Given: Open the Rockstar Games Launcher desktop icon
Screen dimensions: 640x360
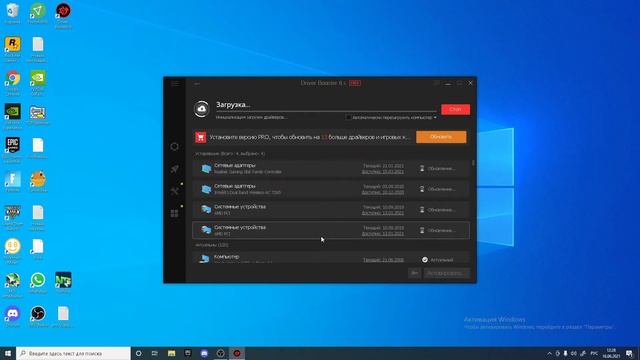Looking at the screenshot, I should click(x=13, y=49).
